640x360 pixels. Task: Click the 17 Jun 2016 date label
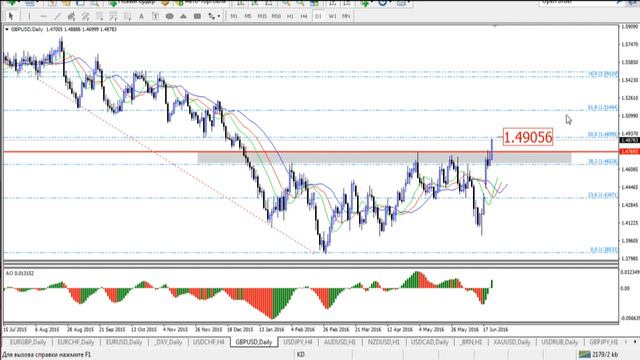click(496, 329)
